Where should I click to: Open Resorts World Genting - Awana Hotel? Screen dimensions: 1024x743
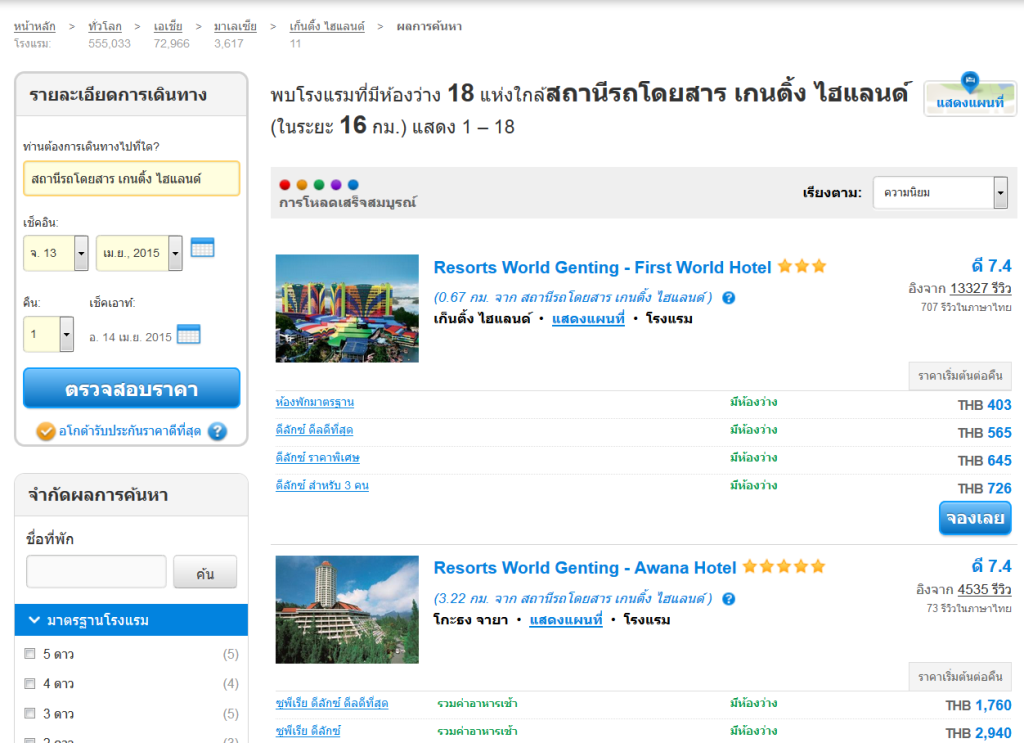coord(584,568)
